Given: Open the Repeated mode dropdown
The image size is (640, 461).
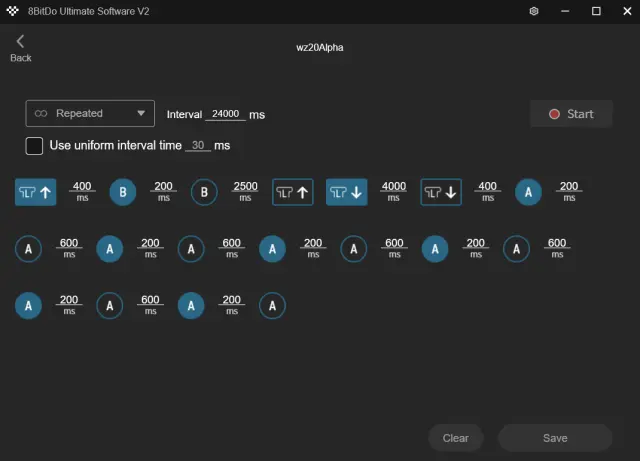Looking at the screenshot, I should click(x=90, y=114).
